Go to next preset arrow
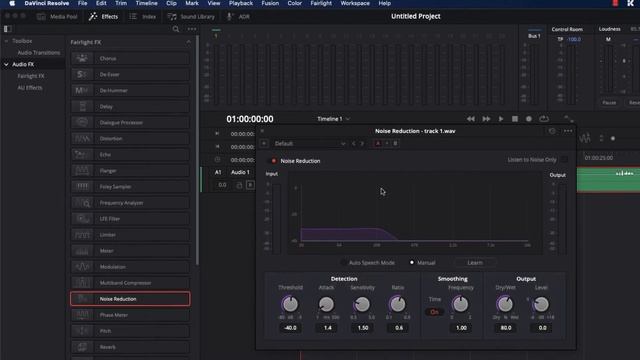 point(362,144)
